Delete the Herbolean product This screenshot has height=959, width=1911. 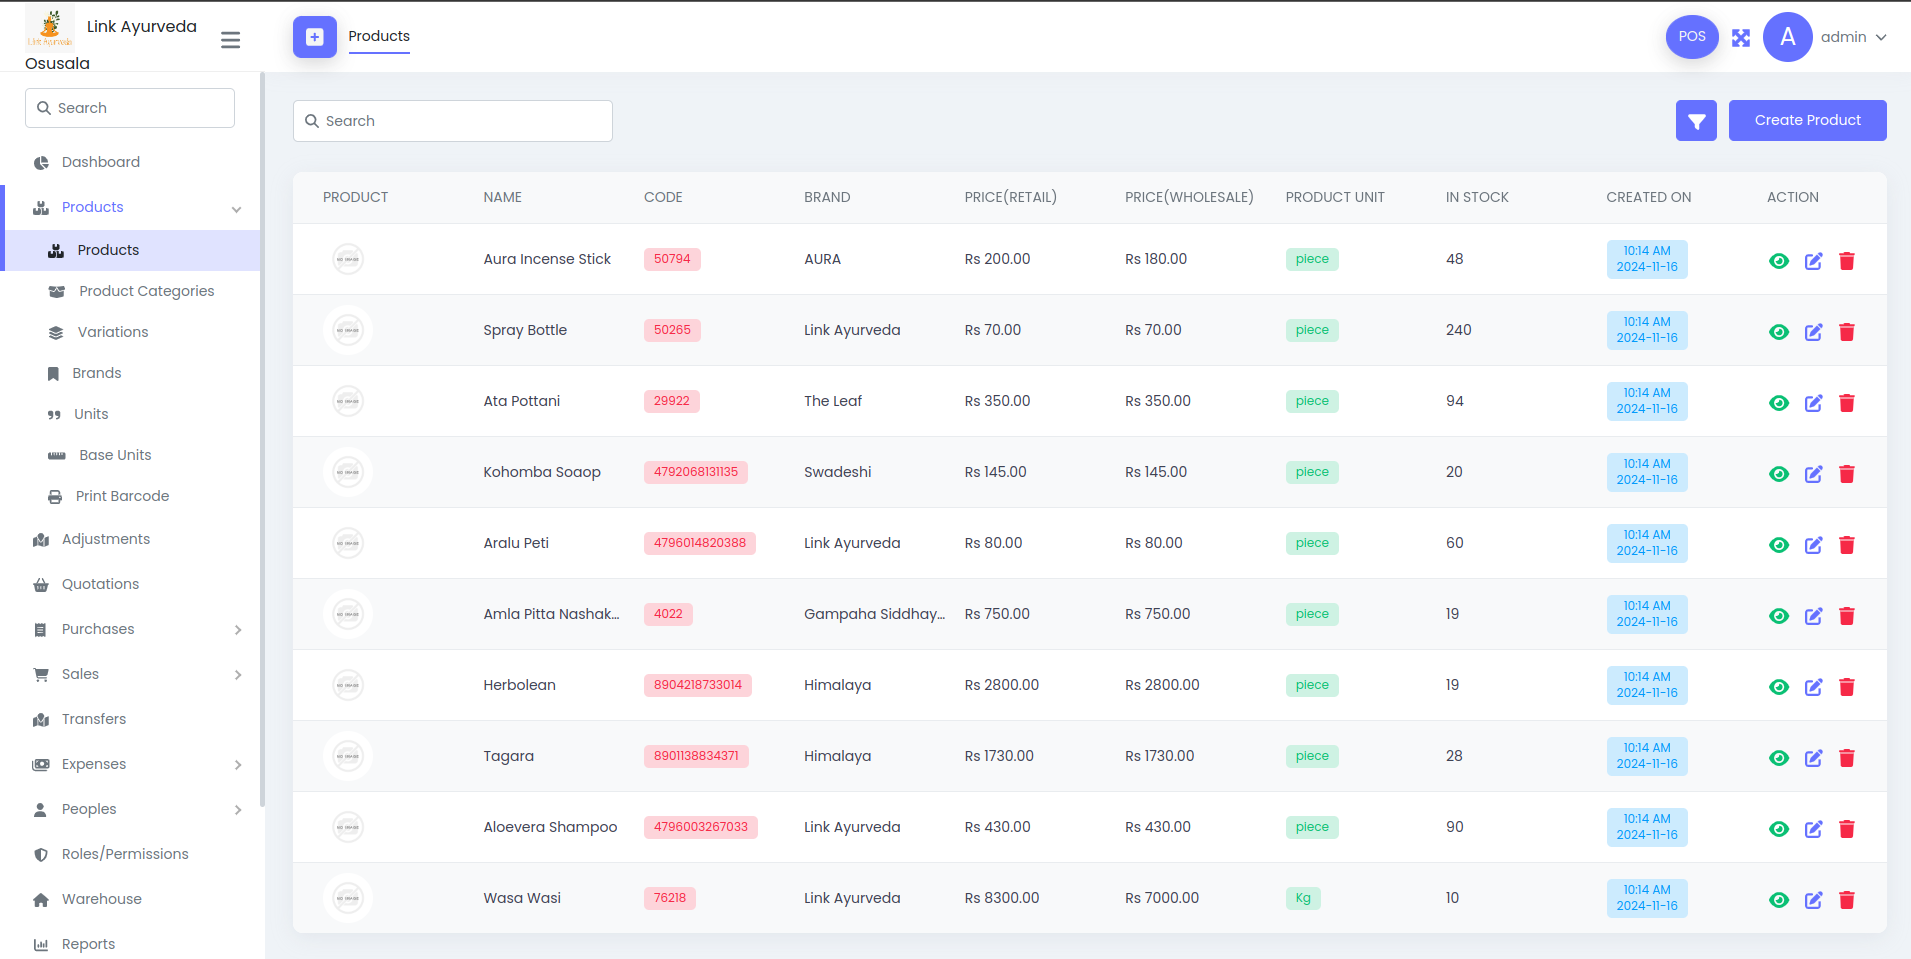[1847, 687]
